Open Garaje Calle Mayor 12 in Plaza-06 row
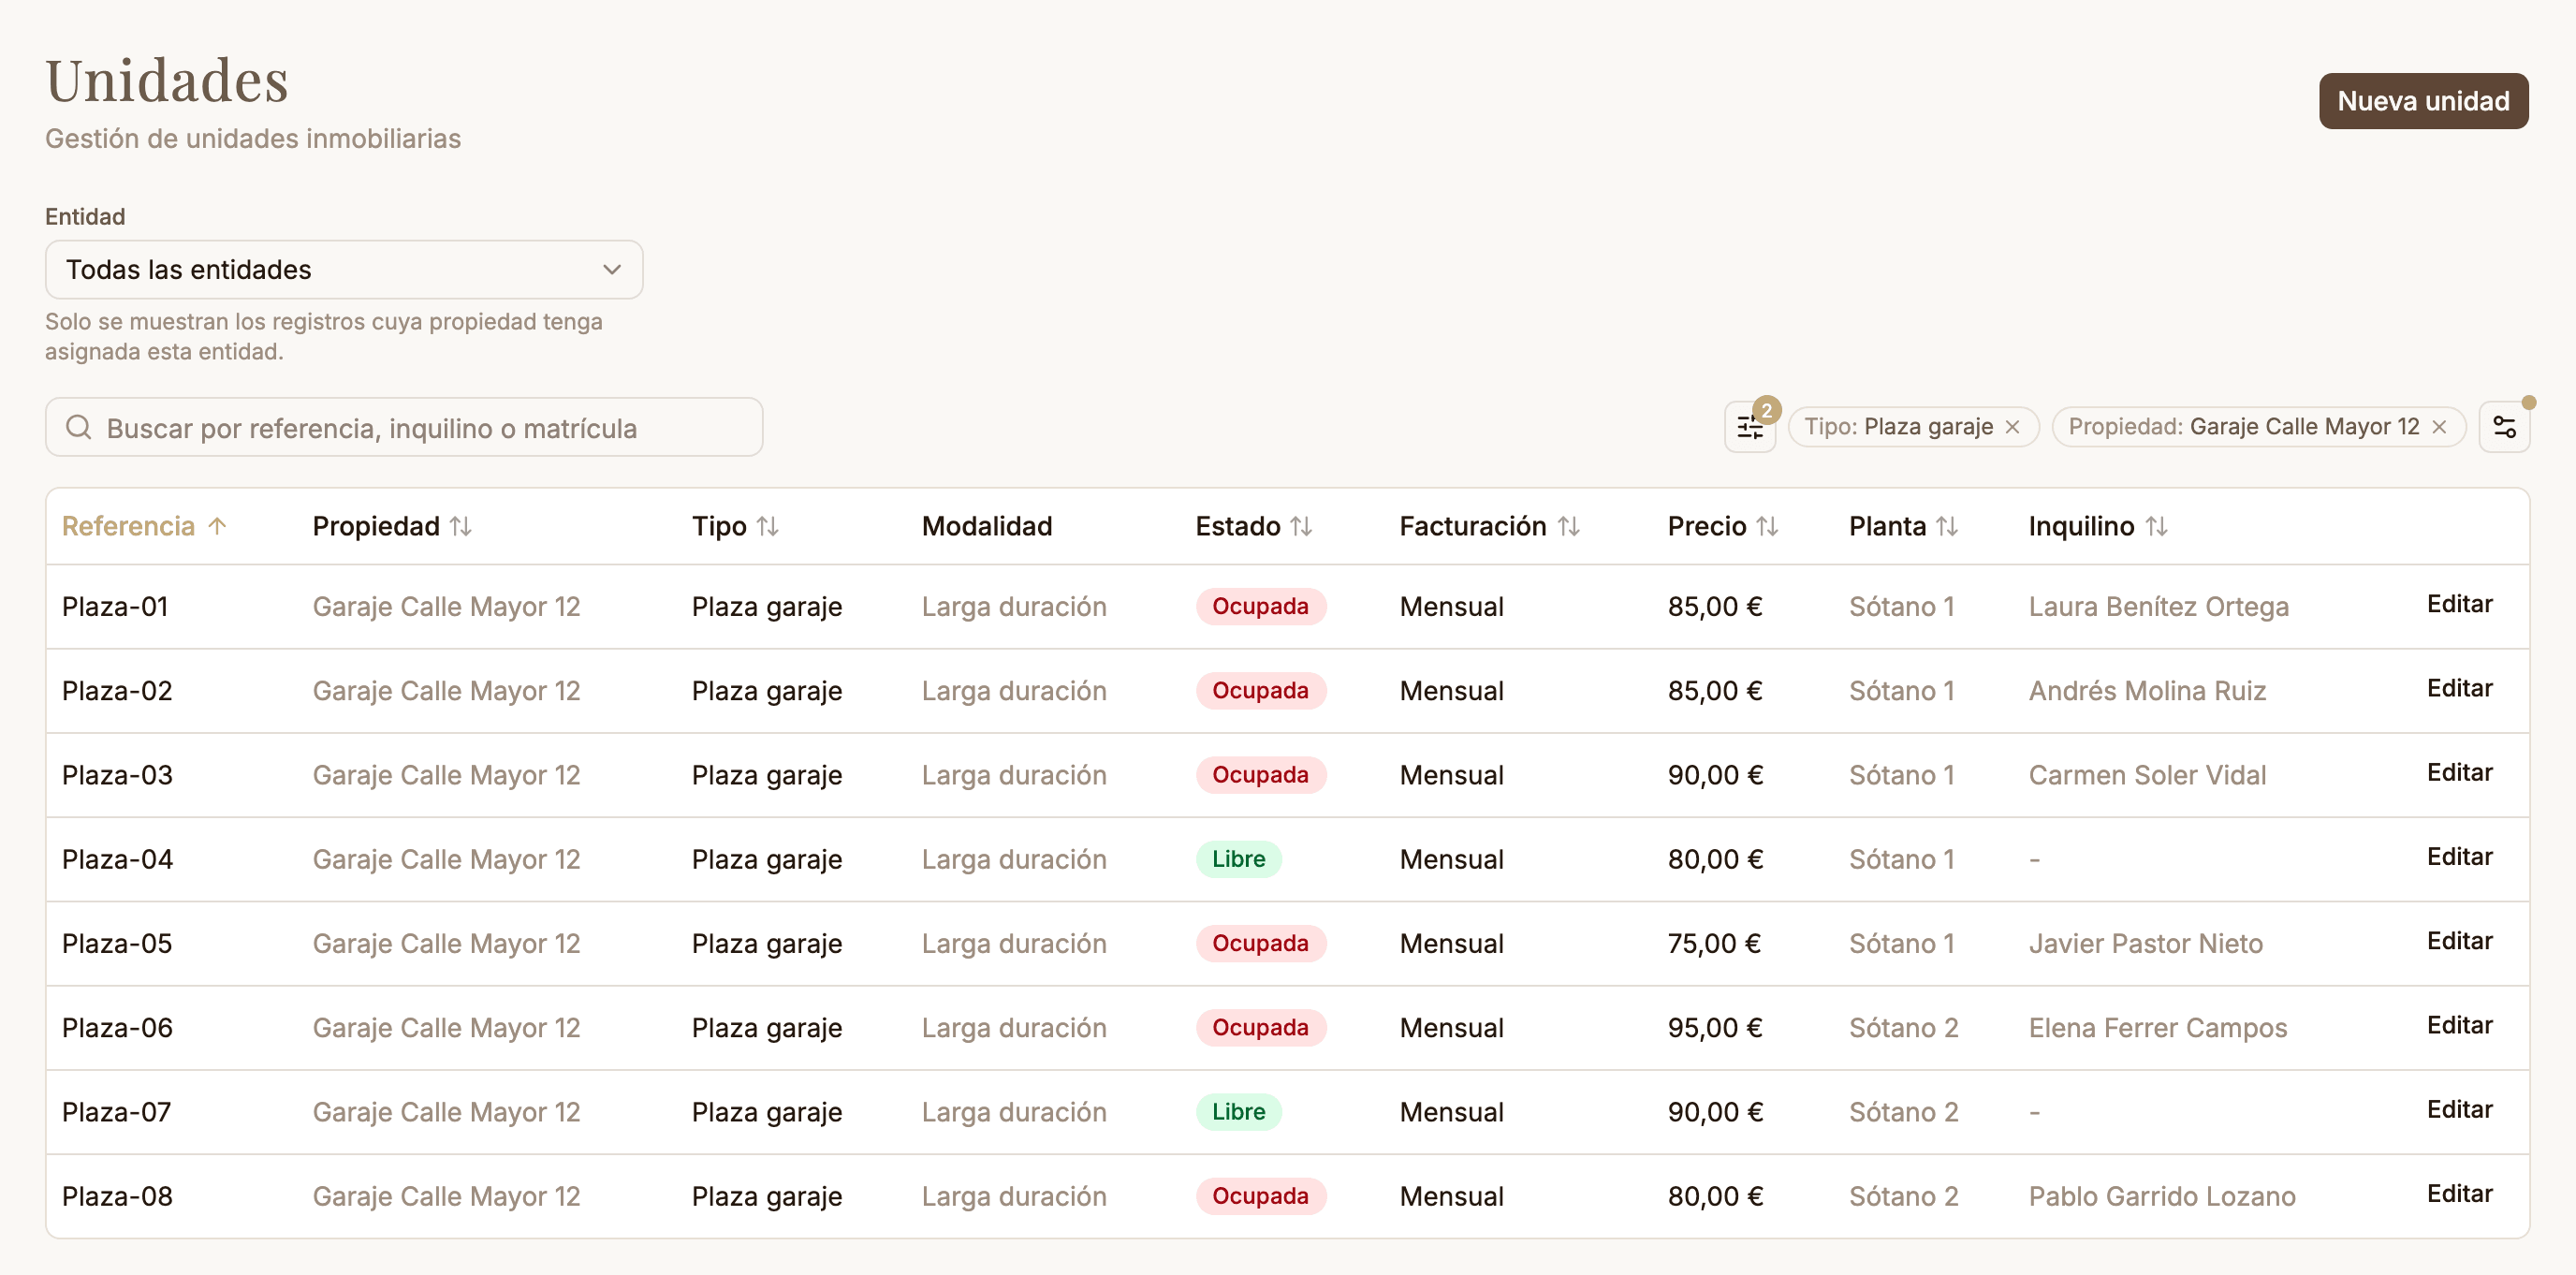Image resolution: width=2576 pixels, height=1275 pixels. coord(446,1028)
